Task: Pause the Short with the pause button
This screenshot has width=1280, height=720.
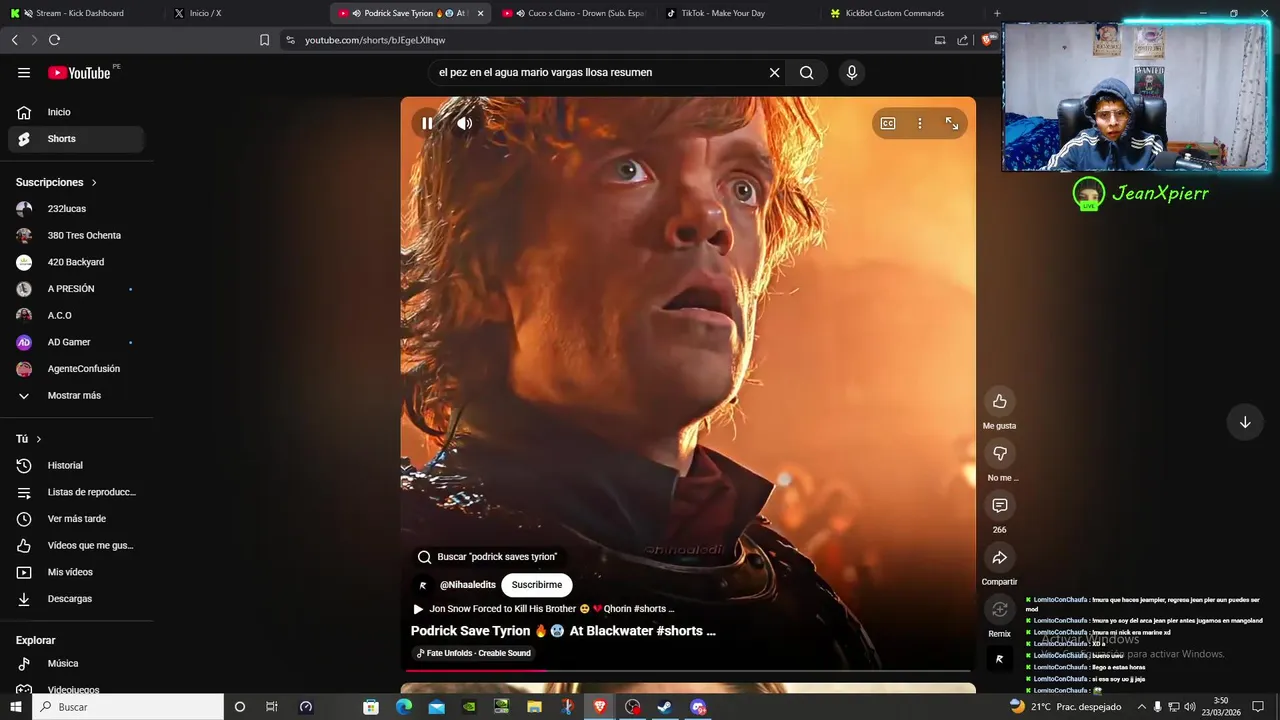Action: [x=427, y=123]
